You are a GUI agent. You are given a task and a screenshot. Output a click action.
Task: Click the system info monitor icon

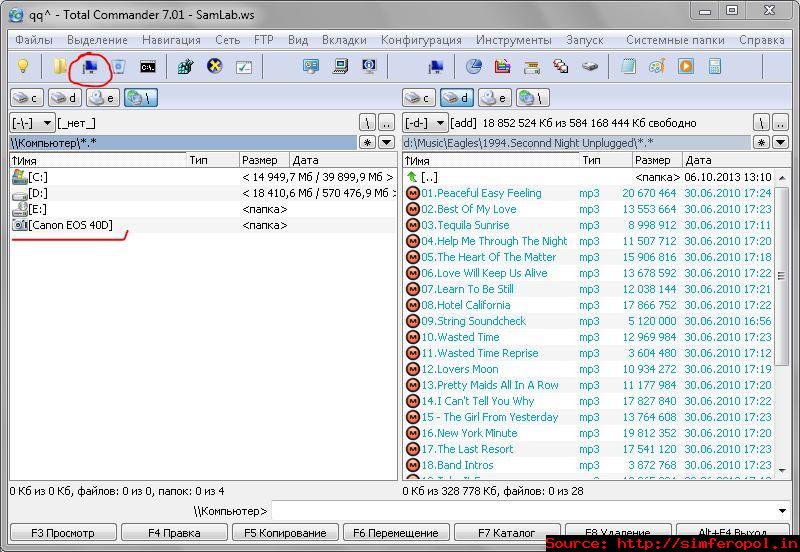coord(369,66)
